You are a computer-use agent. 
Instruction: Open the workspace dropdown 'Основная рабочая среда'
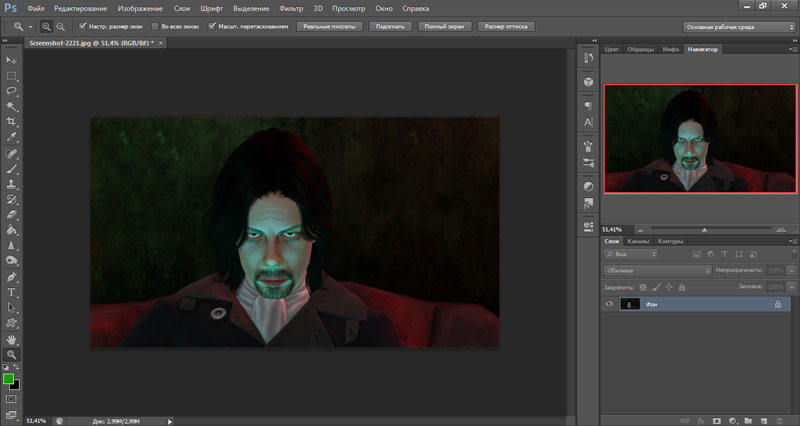point(738,27)
